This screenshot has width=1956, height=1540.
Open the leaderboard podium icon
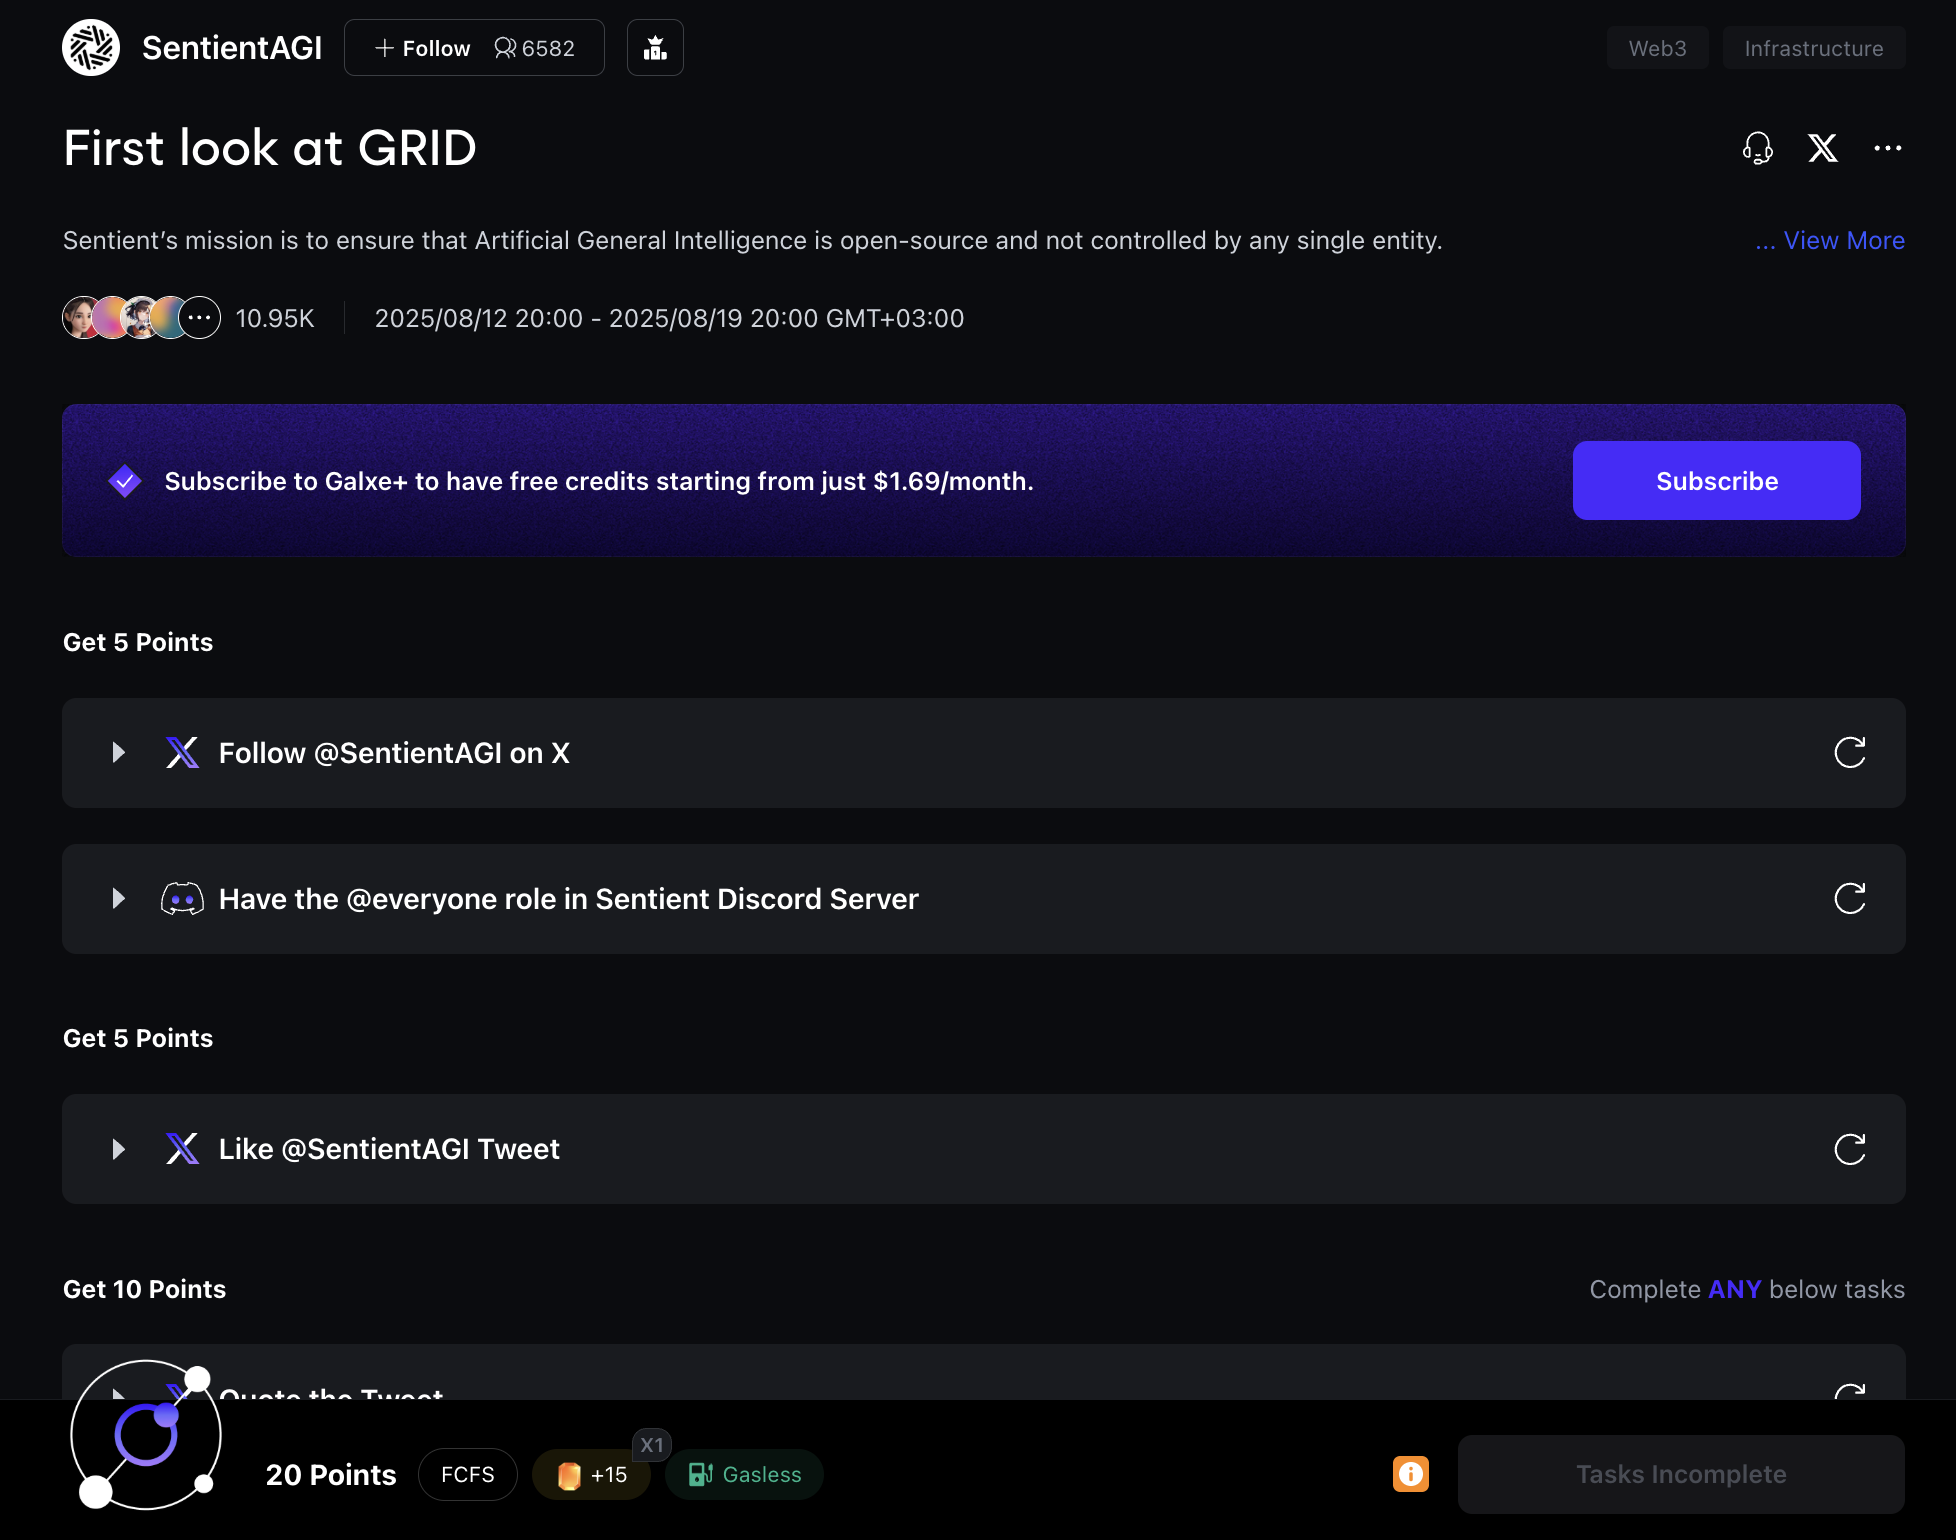coord(655,48)
